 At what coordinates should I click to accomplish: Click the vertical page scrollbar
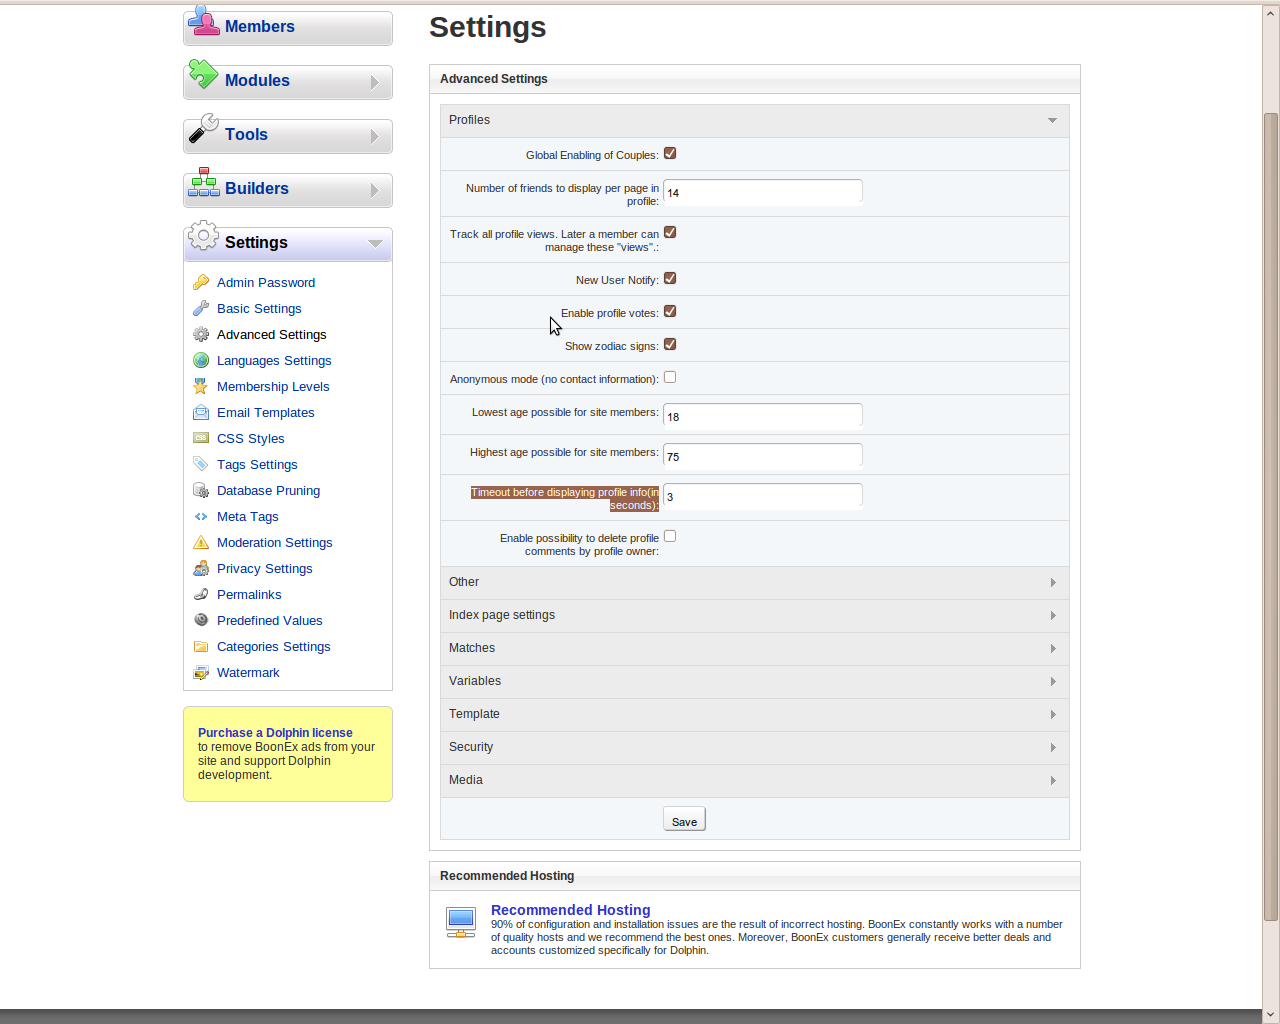coord(1271,500)
